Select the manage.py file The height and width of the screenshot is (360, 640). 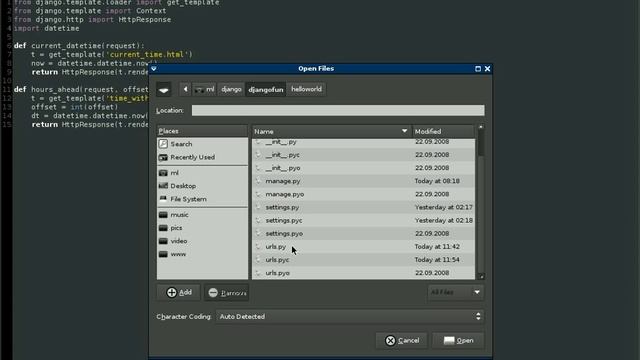click(x=363, y=181)
